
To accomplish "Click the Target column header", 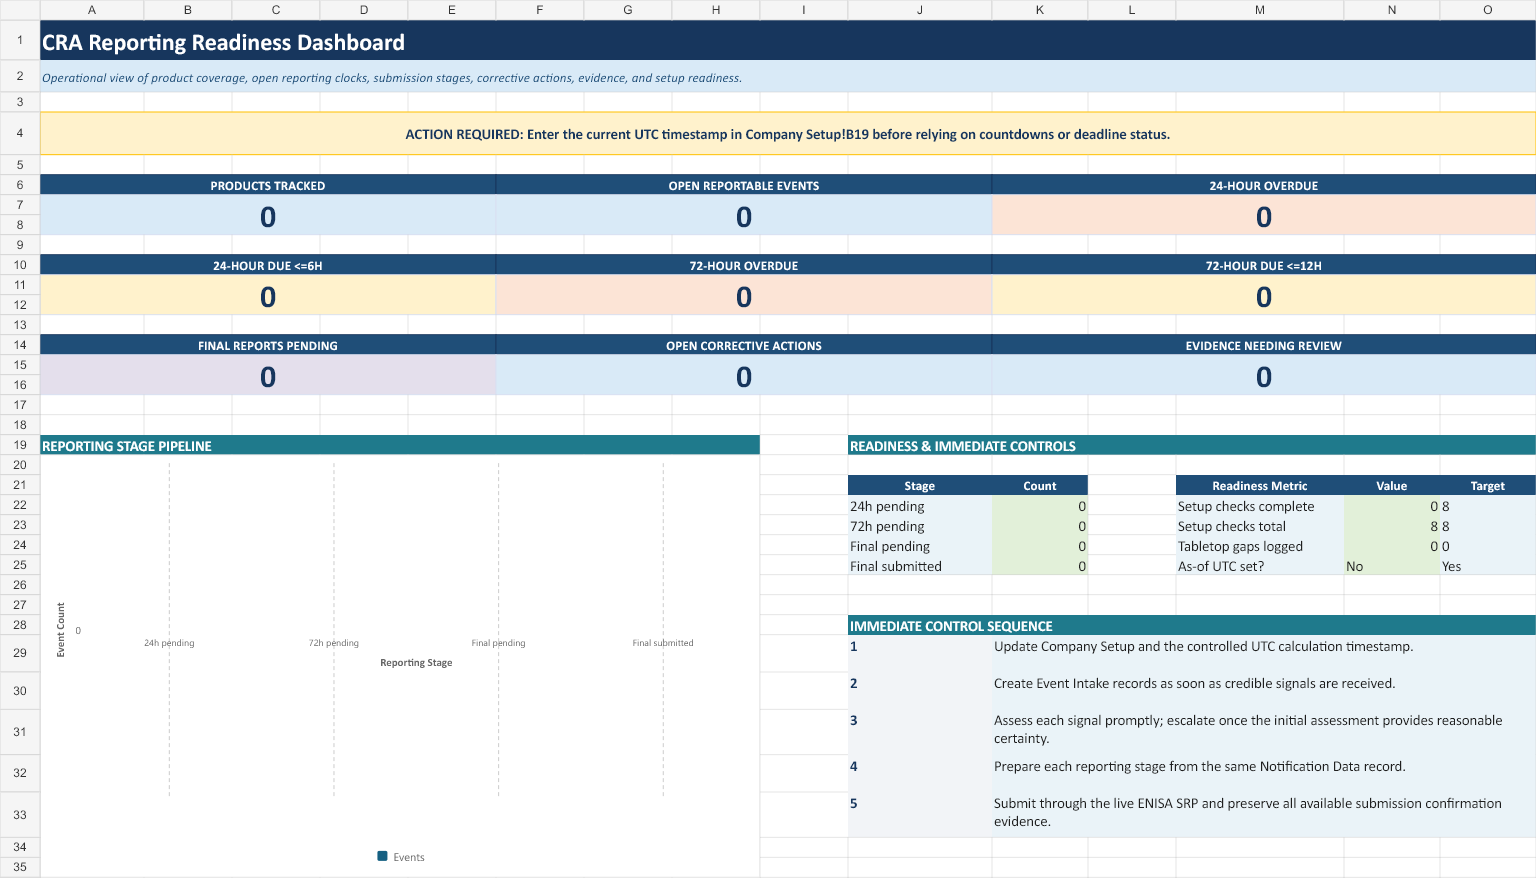I will click(x=1488, y=485).
